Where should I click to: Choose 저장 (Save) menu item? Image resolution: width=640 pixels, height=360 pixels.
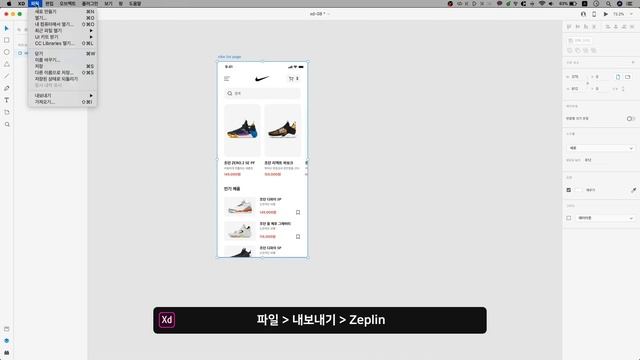pos(62,66)
